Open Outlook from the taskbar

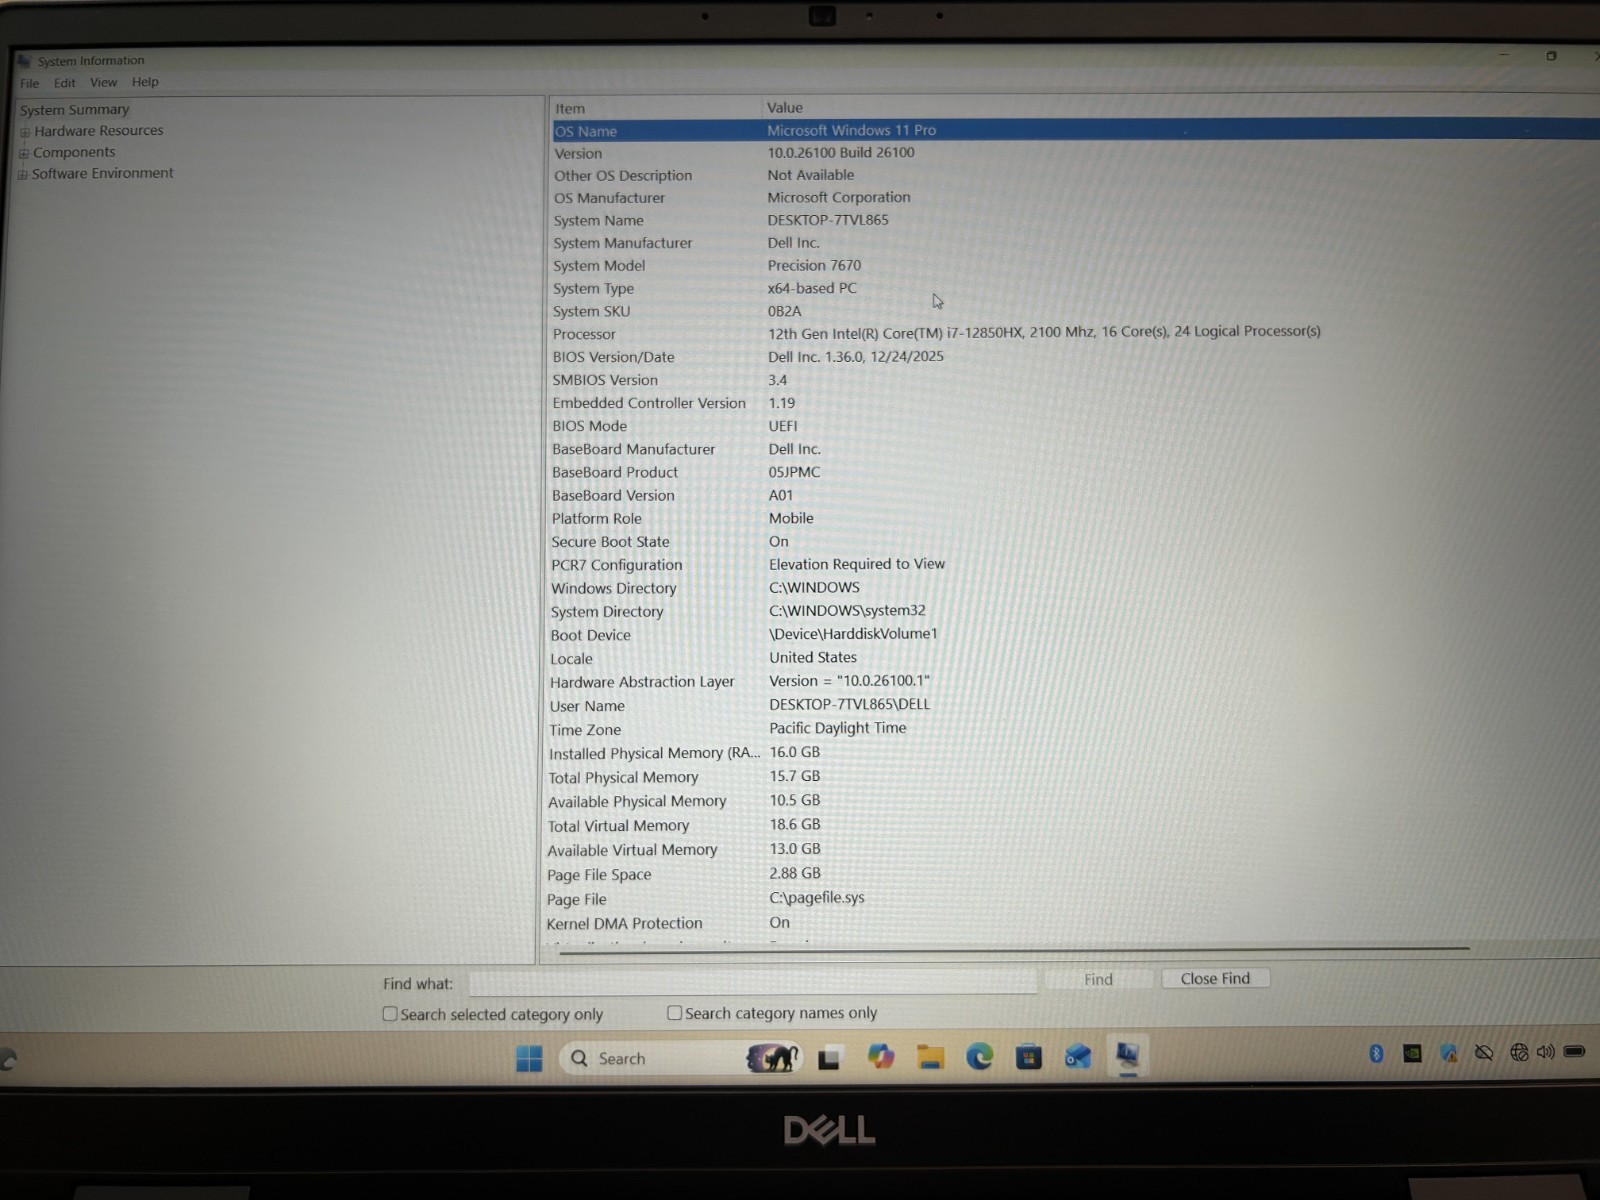pos(1078,1056)
